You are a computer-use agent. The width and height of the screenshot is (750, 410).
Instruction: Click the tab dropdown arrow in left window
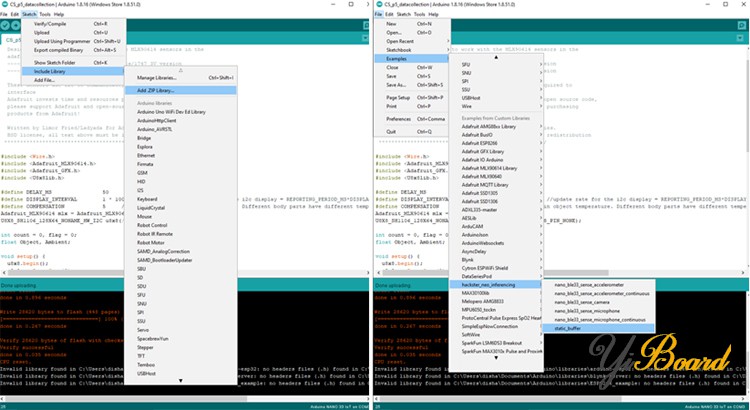coord(364,40)
